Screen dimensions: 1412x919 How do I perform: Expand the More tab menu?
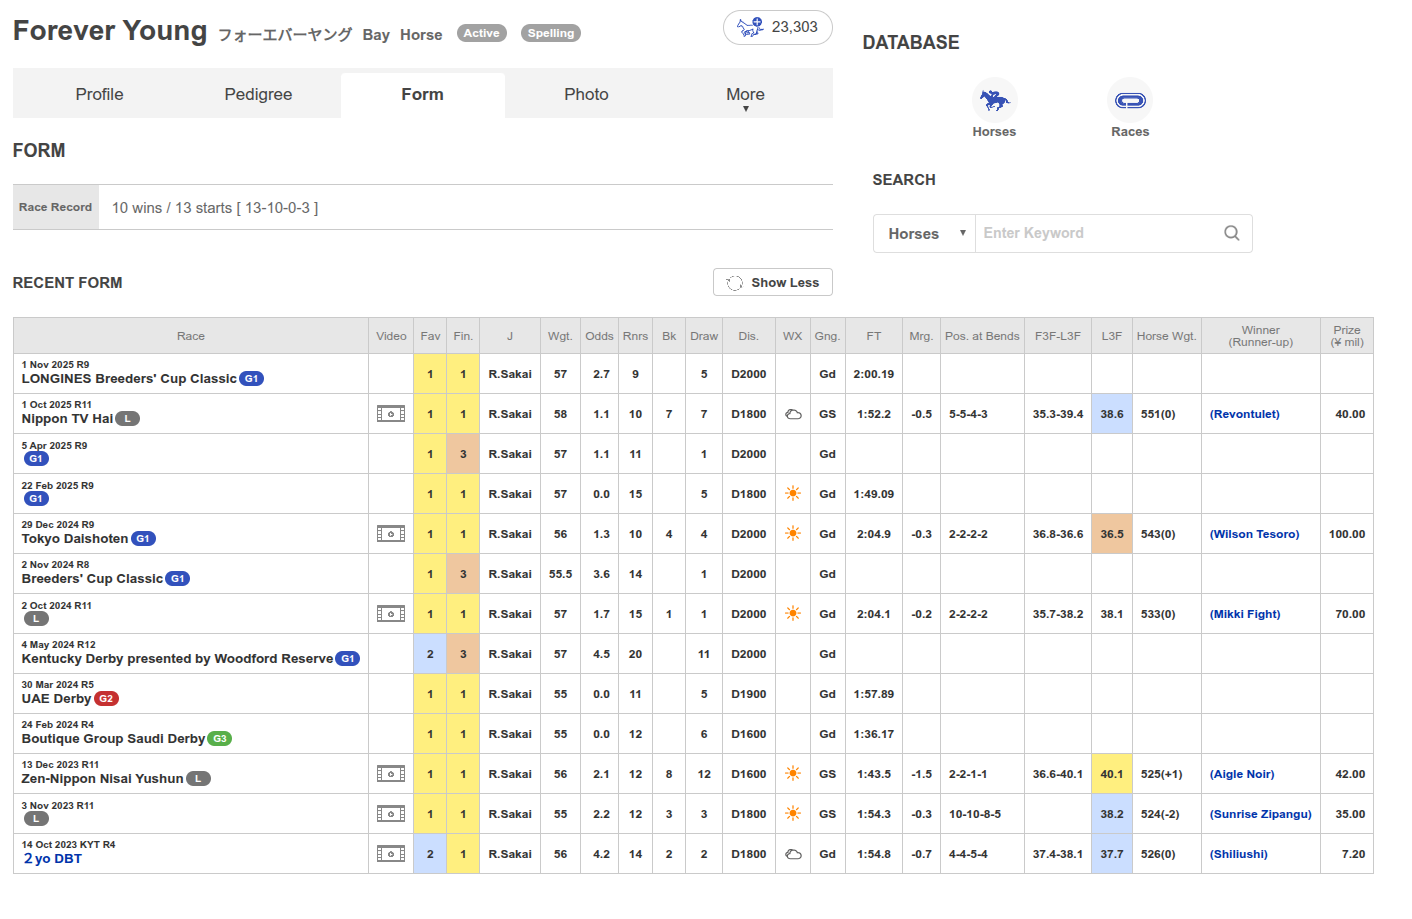[746, 96]
